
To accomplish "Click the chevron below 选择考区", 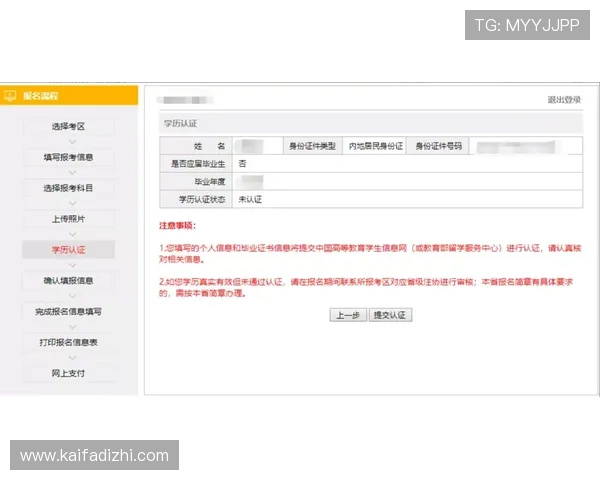I will (x=72, y=142).
